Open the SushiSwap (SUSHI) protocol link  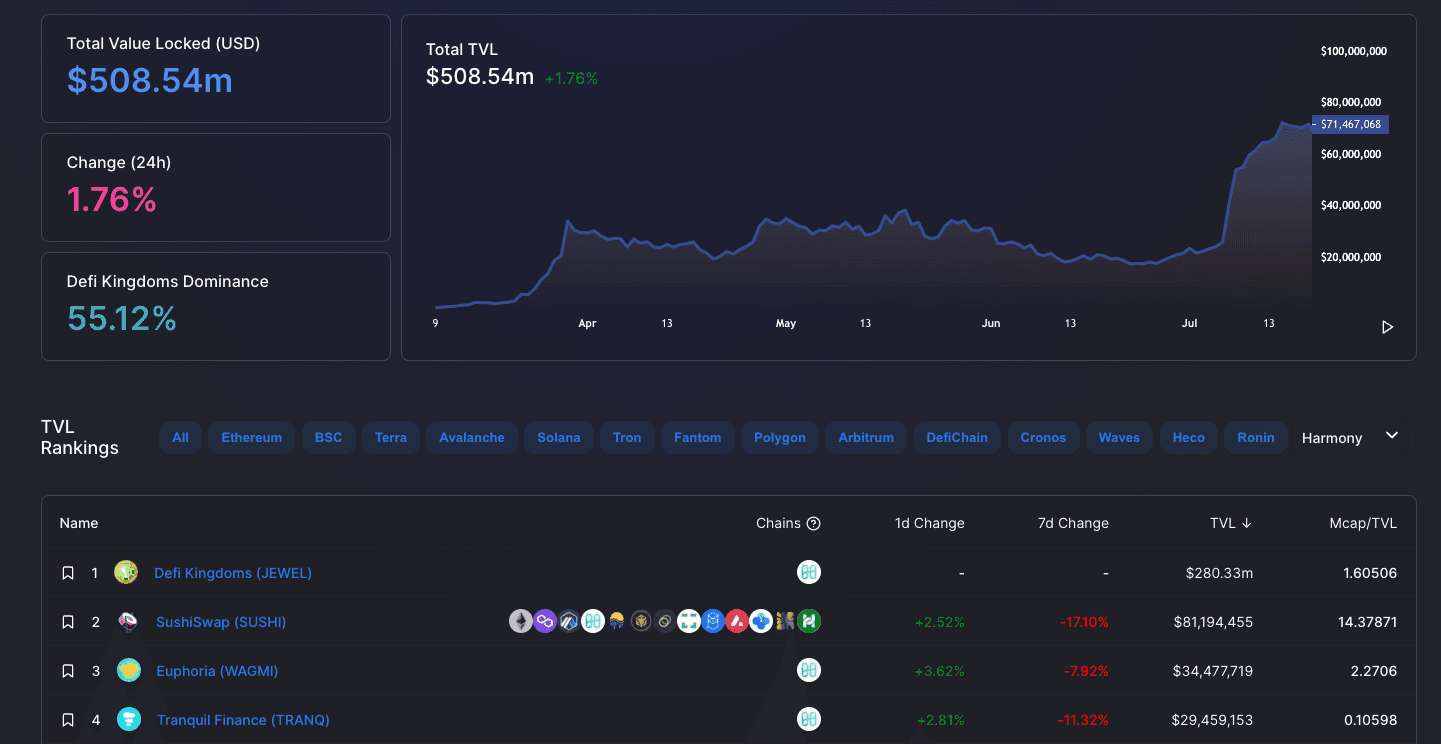(221, 622)
